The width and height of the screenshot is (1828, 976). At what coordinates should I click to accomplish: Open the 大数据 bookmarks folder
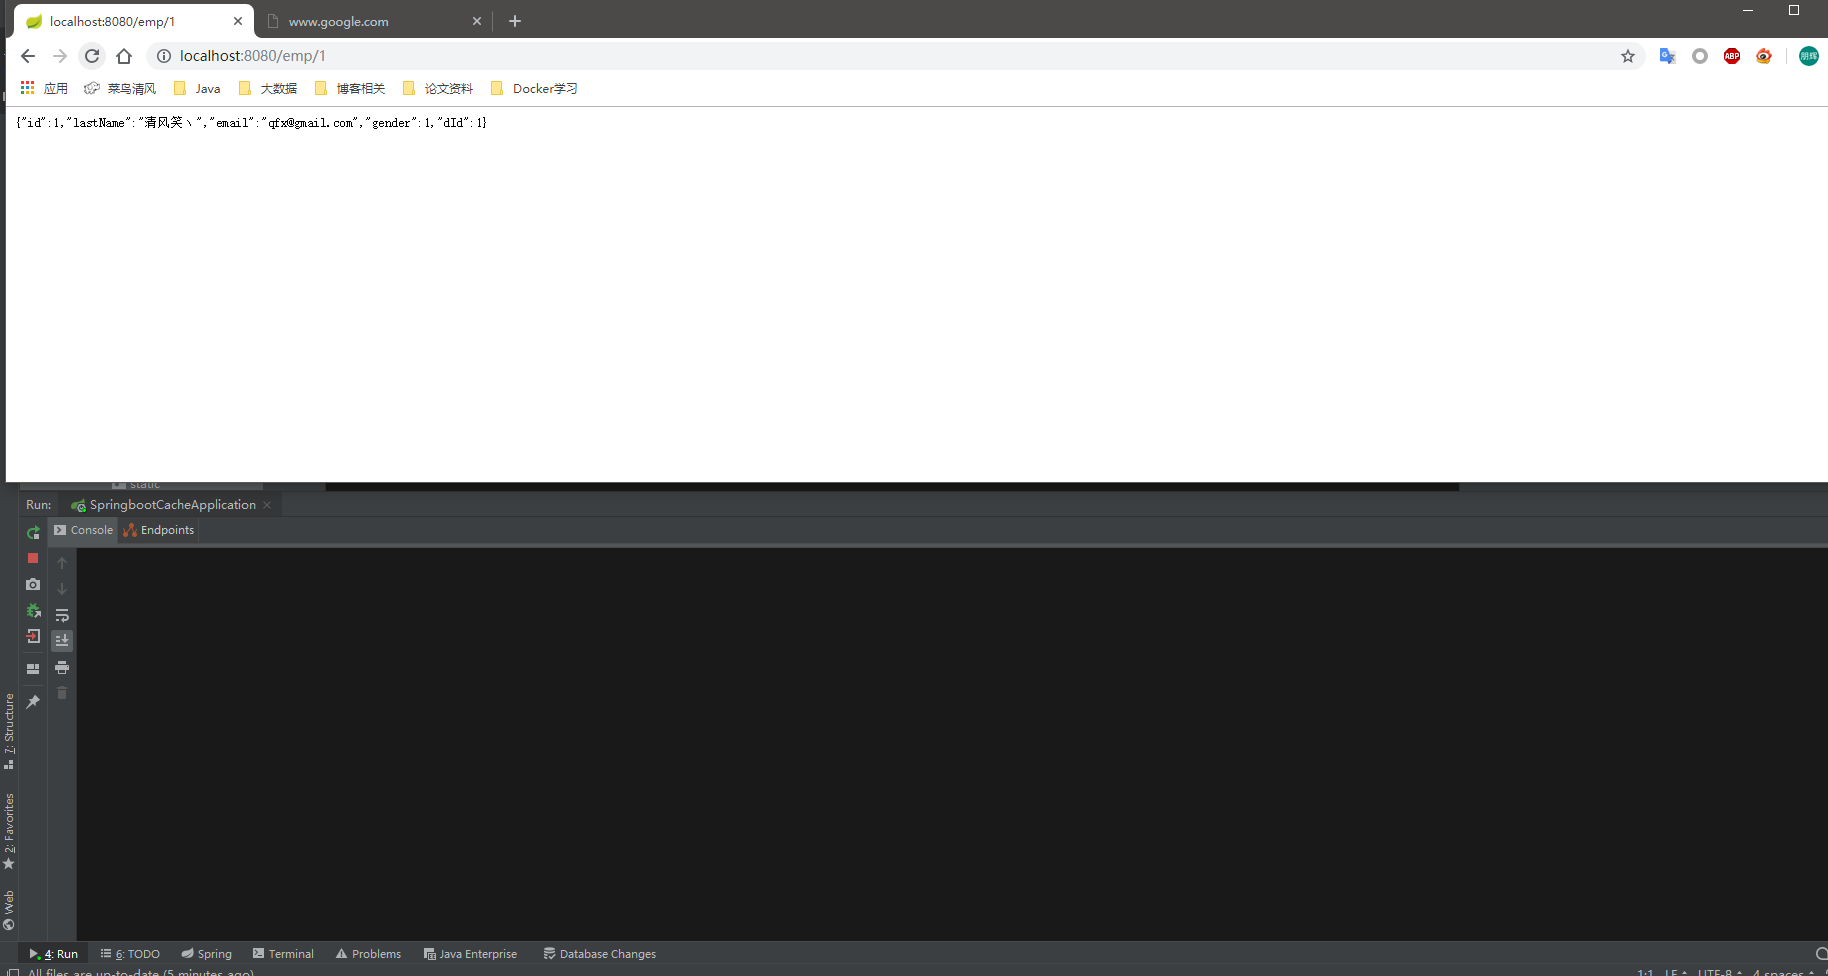click(x=268, y=88)
